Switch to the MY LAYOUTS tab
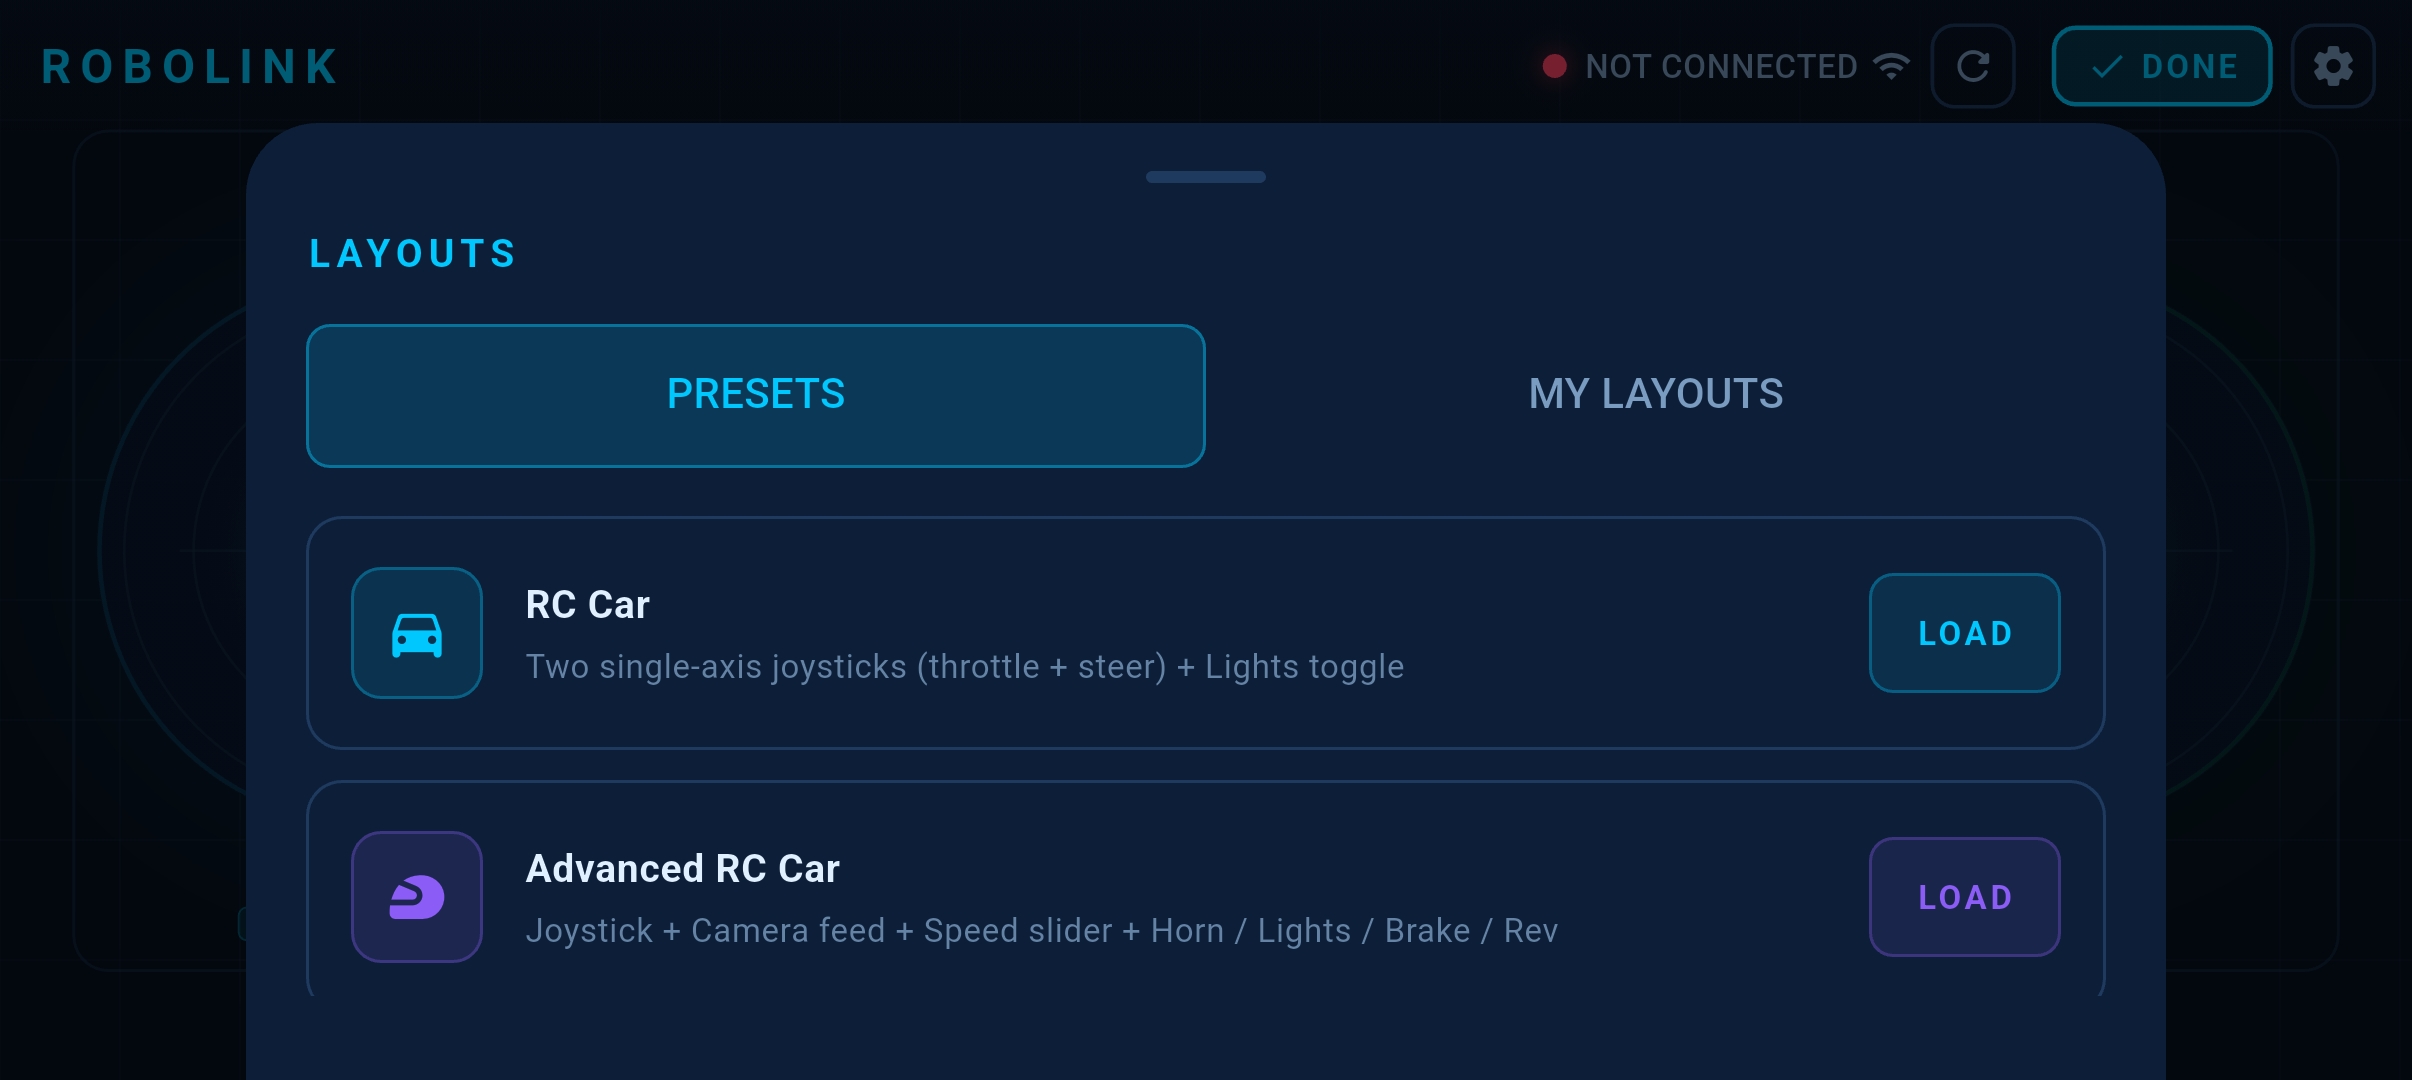The width and height of the screenshot is (2412, 1080). point(1655,394)
